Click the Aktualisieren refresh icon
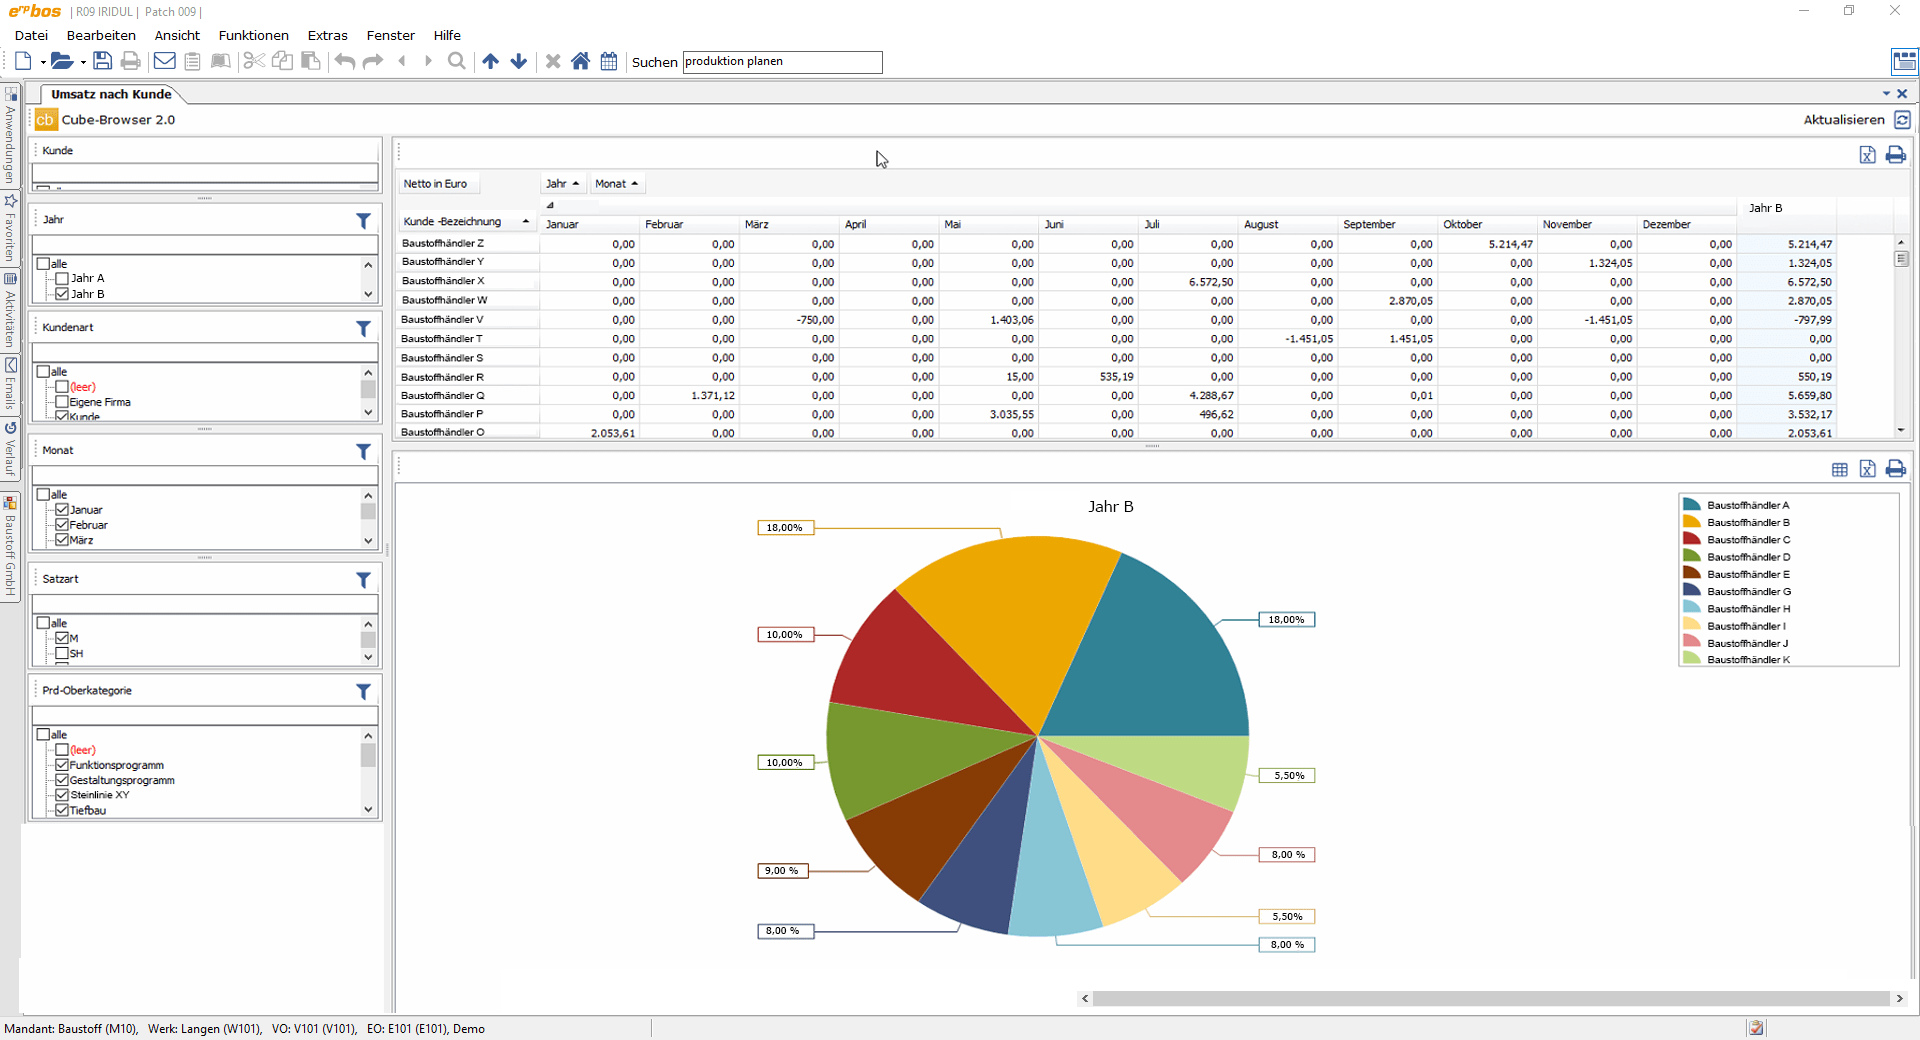 (1904, 119)
